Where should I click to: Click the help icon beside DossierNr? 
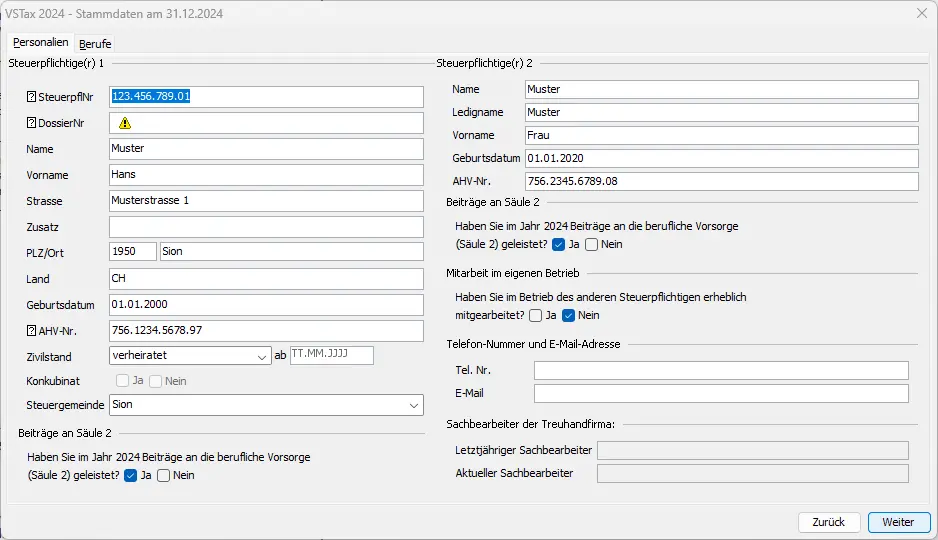[x=31, y=123]
